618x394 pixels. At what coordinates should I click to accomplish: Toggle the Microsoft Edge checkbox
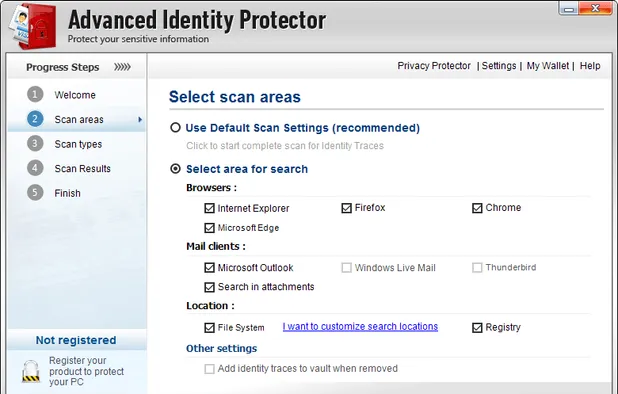pyautogui.click(x=209, y=228)
